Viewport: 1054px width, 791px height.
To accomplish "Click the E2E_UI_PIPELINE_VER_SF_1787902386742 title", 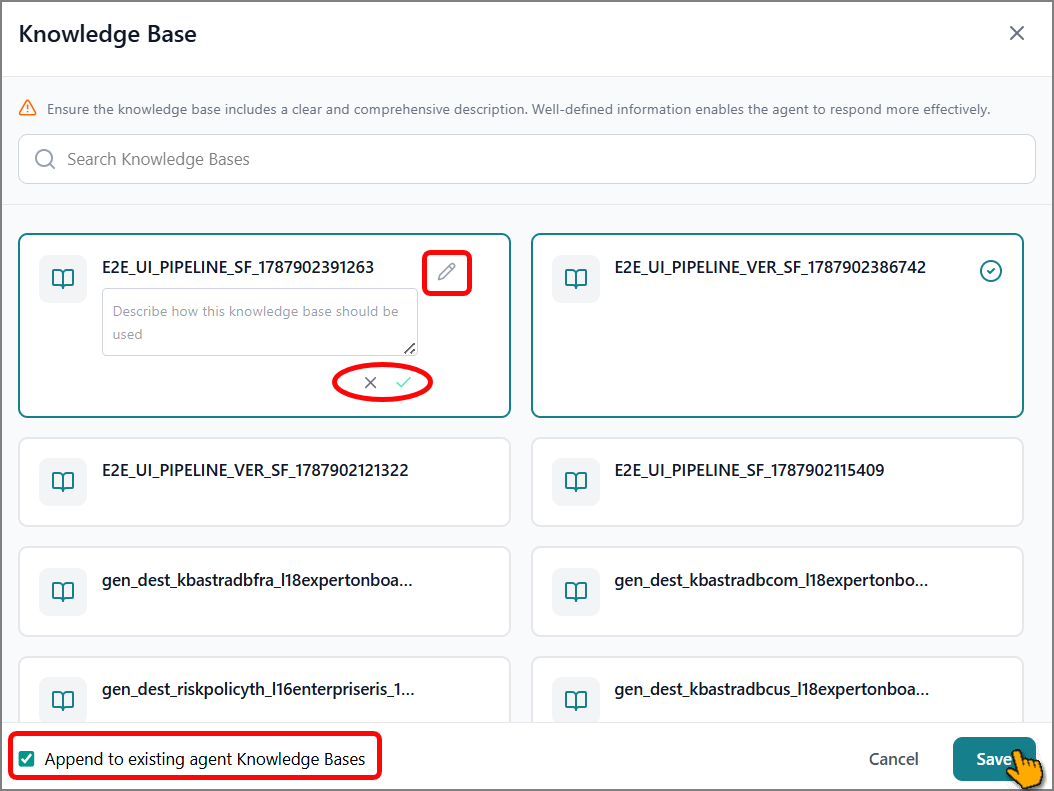I will (770, 267).
